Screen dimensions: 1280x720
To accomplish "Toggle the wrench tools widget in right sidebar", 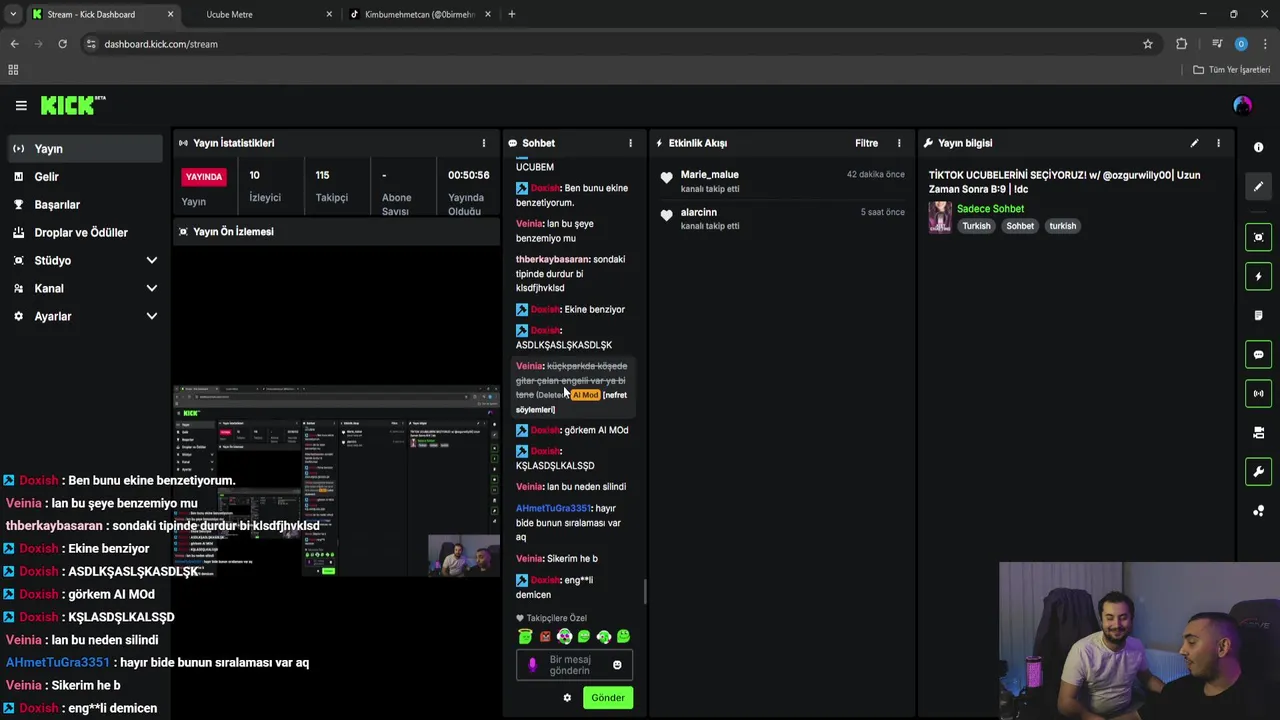I will [x=1258, y=471].
